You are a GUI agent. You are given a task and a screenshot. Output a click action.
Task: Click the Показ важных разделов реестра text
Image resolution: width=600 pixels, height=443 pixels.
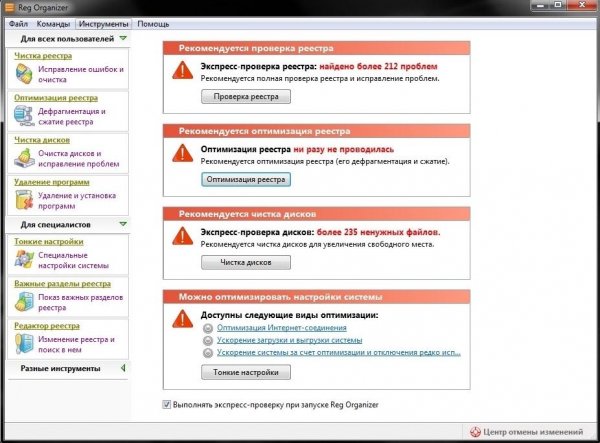tap(80, 302)
